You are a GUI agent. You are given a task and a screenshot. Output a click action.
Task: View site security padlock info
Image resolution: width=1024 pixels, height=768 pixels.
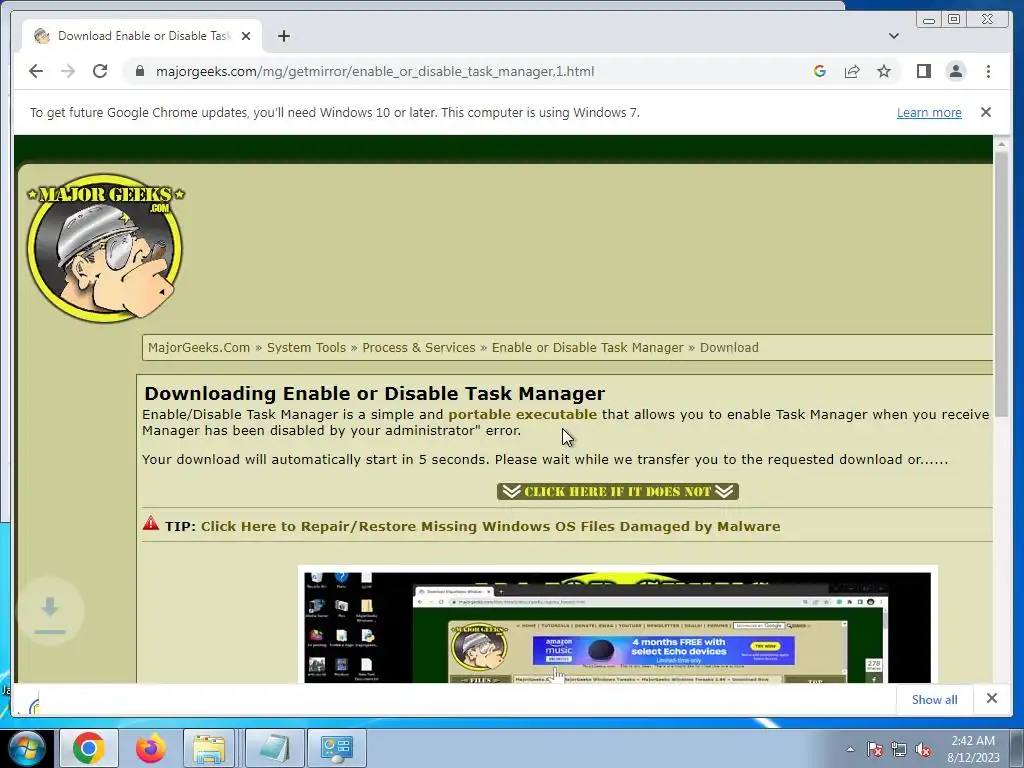(140, 71)
